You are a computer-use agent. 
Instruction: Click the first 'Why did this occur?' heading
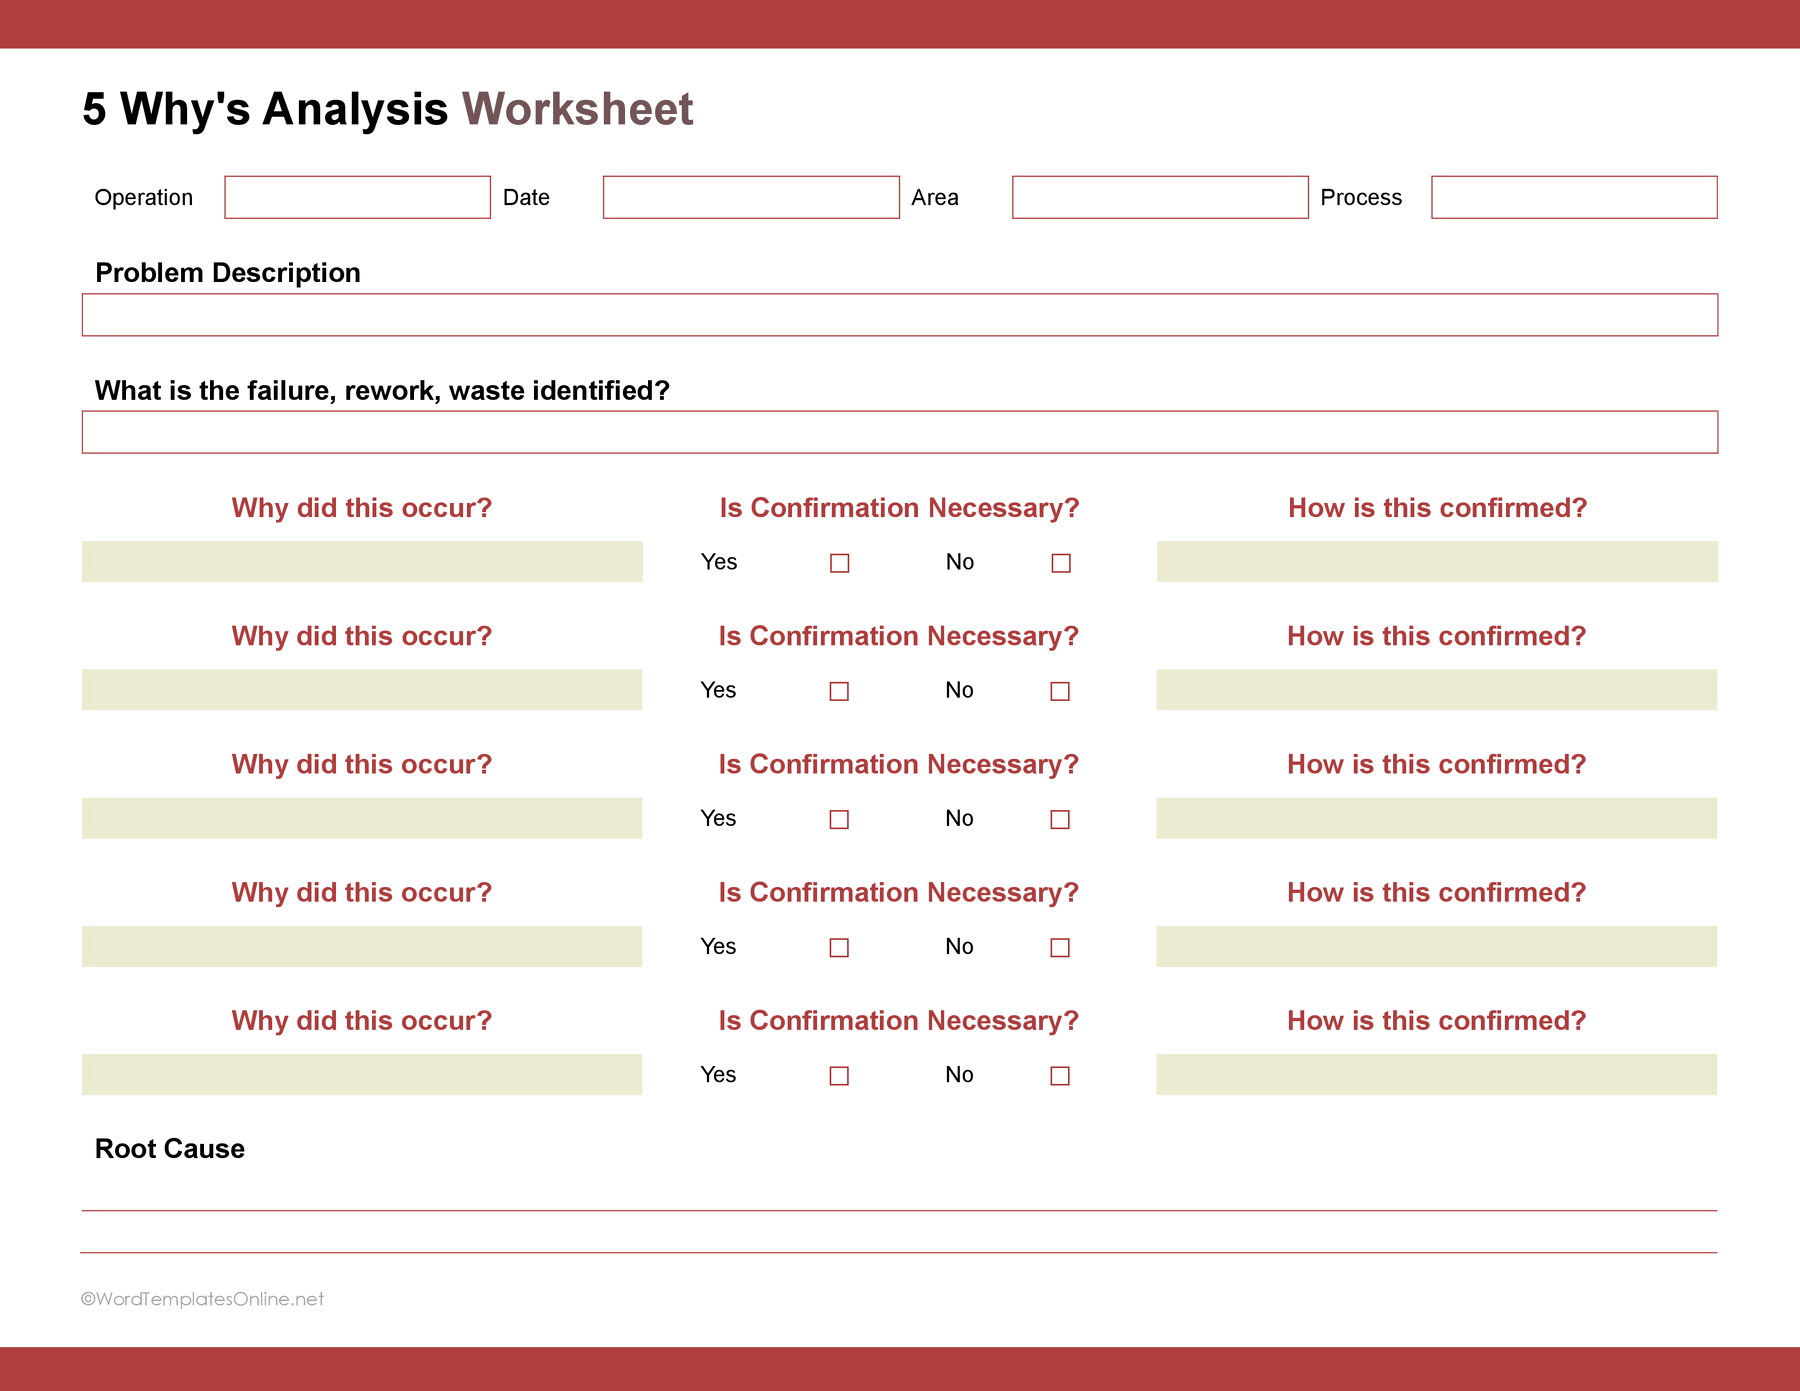pos(362,508)
